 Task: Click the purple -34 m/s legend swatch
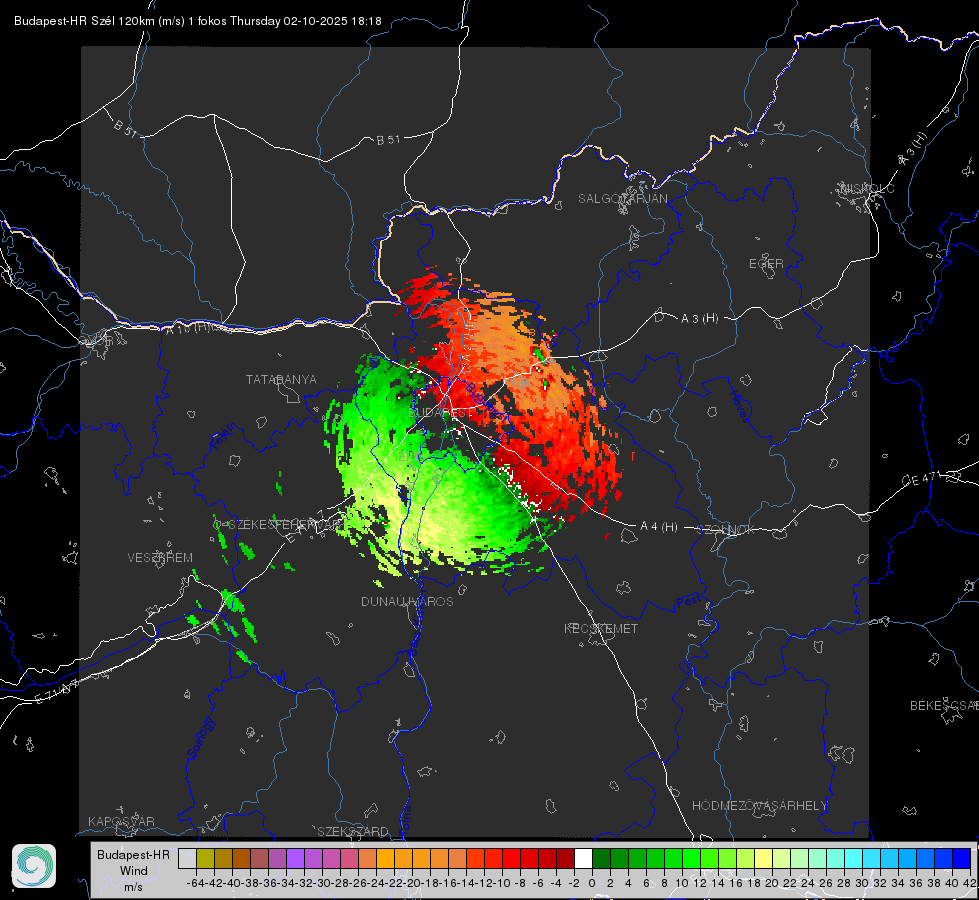295,858
